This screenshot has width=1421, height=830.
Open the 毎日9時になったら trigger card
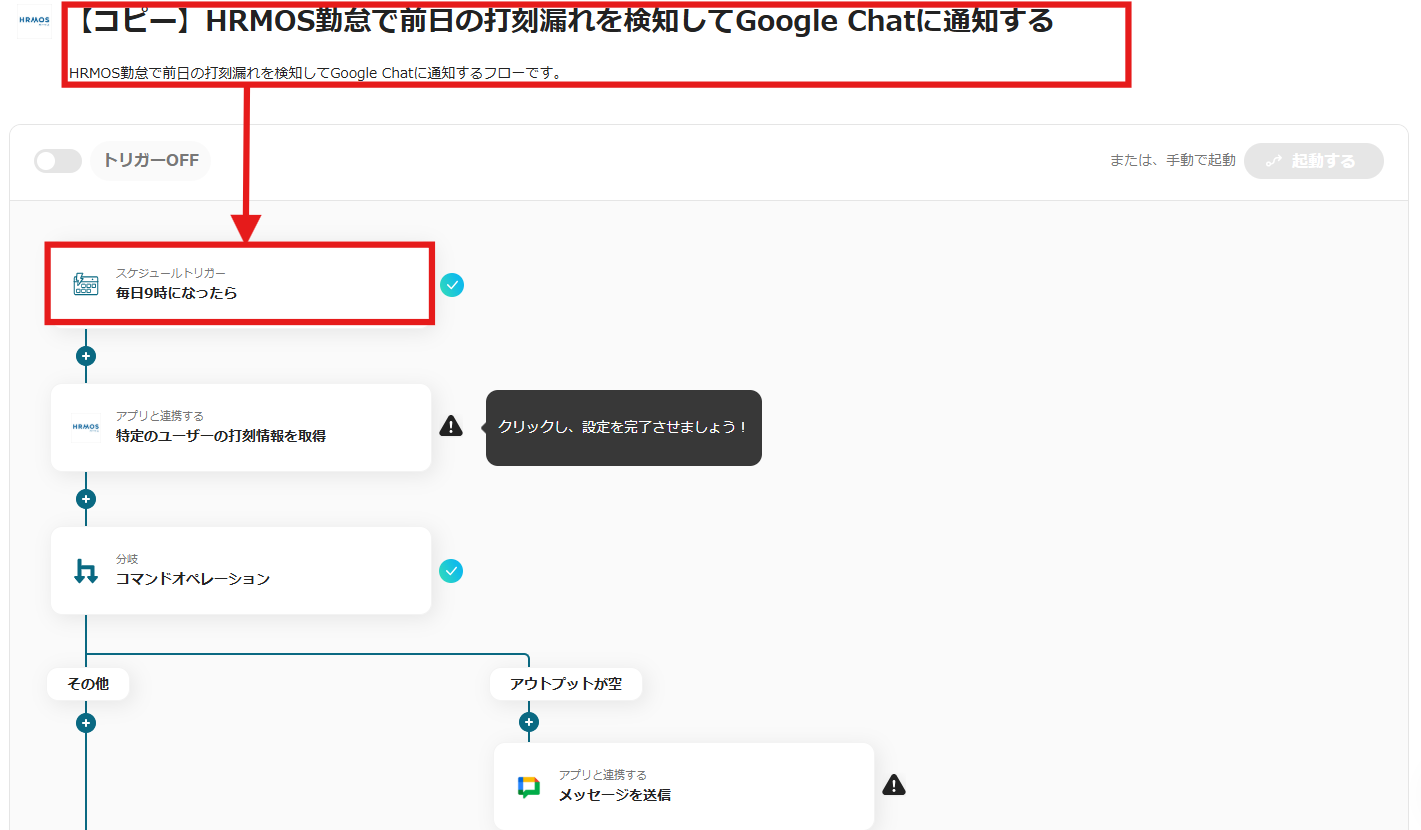(x=240, y=284)
